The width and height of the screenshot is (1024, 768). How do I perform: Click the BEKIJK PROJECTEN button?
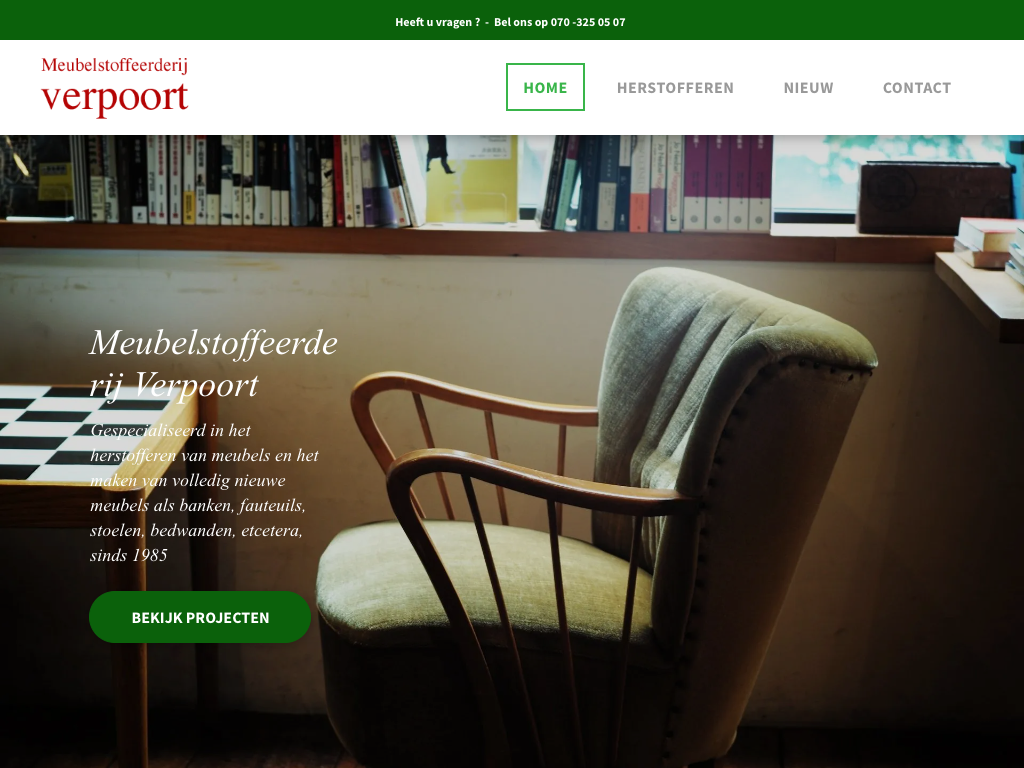[x=200, y=617]
